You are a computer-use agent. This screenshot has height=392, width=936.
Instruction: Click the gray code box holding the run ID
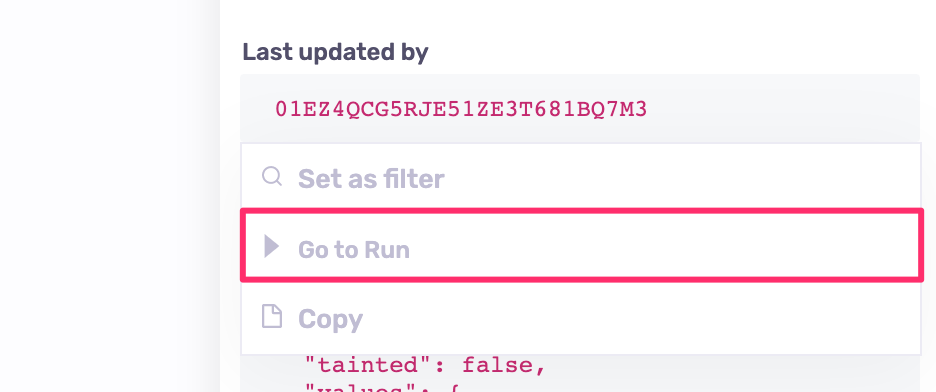click(x=580, y=109)
